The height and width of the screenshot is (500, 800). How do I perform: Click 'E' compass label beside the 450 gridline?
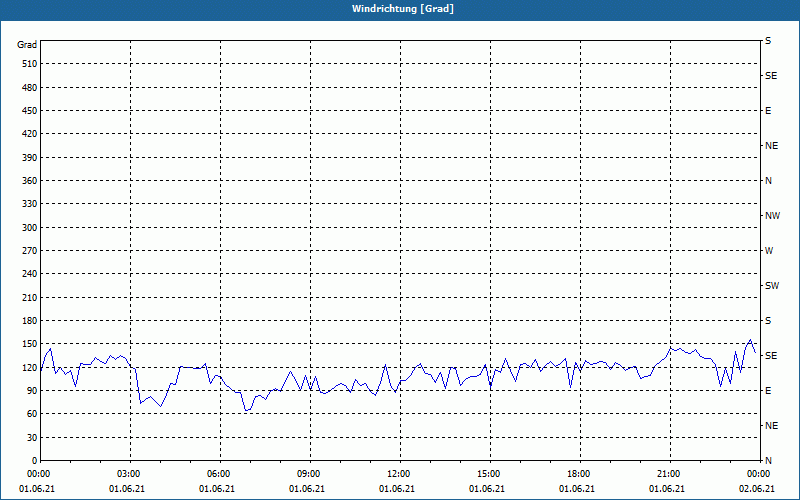768,111
